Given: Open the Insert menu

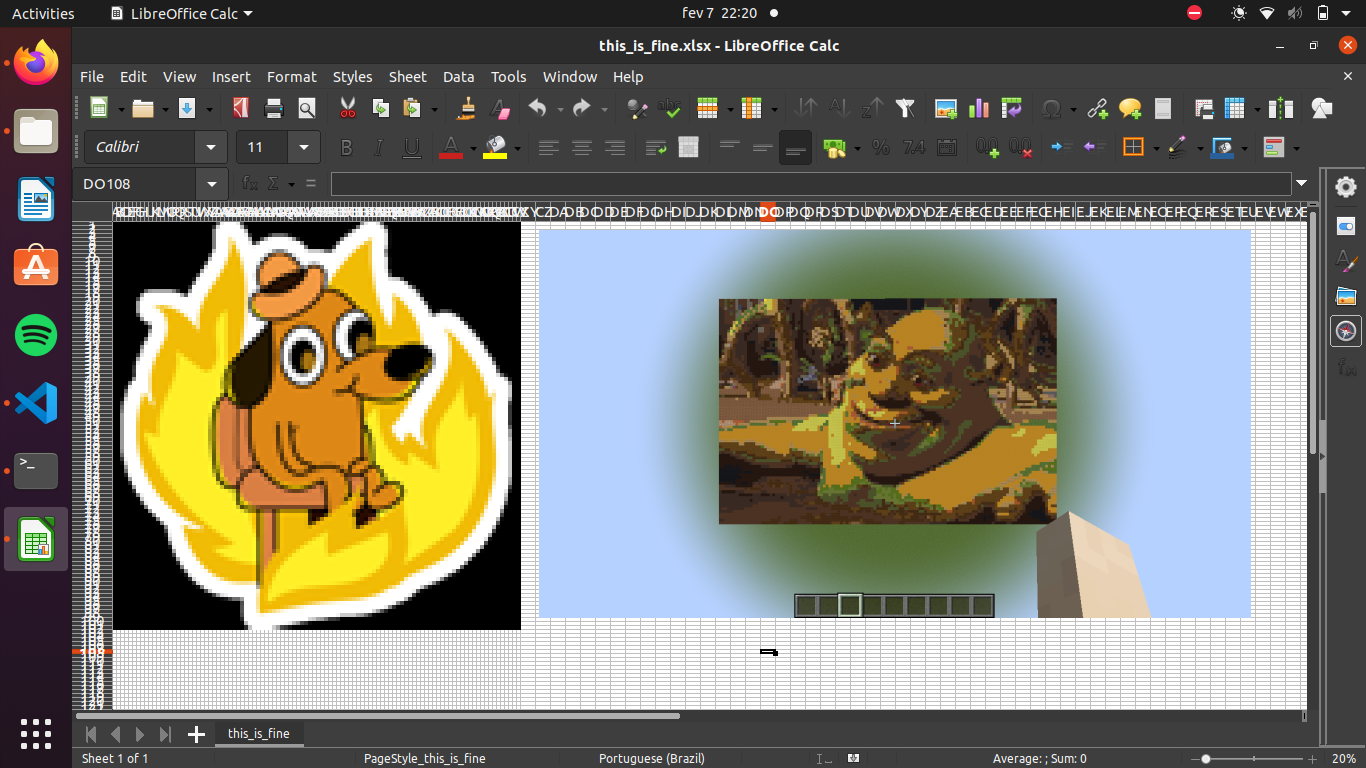Looking at the screenshot, I should (231, 77).
